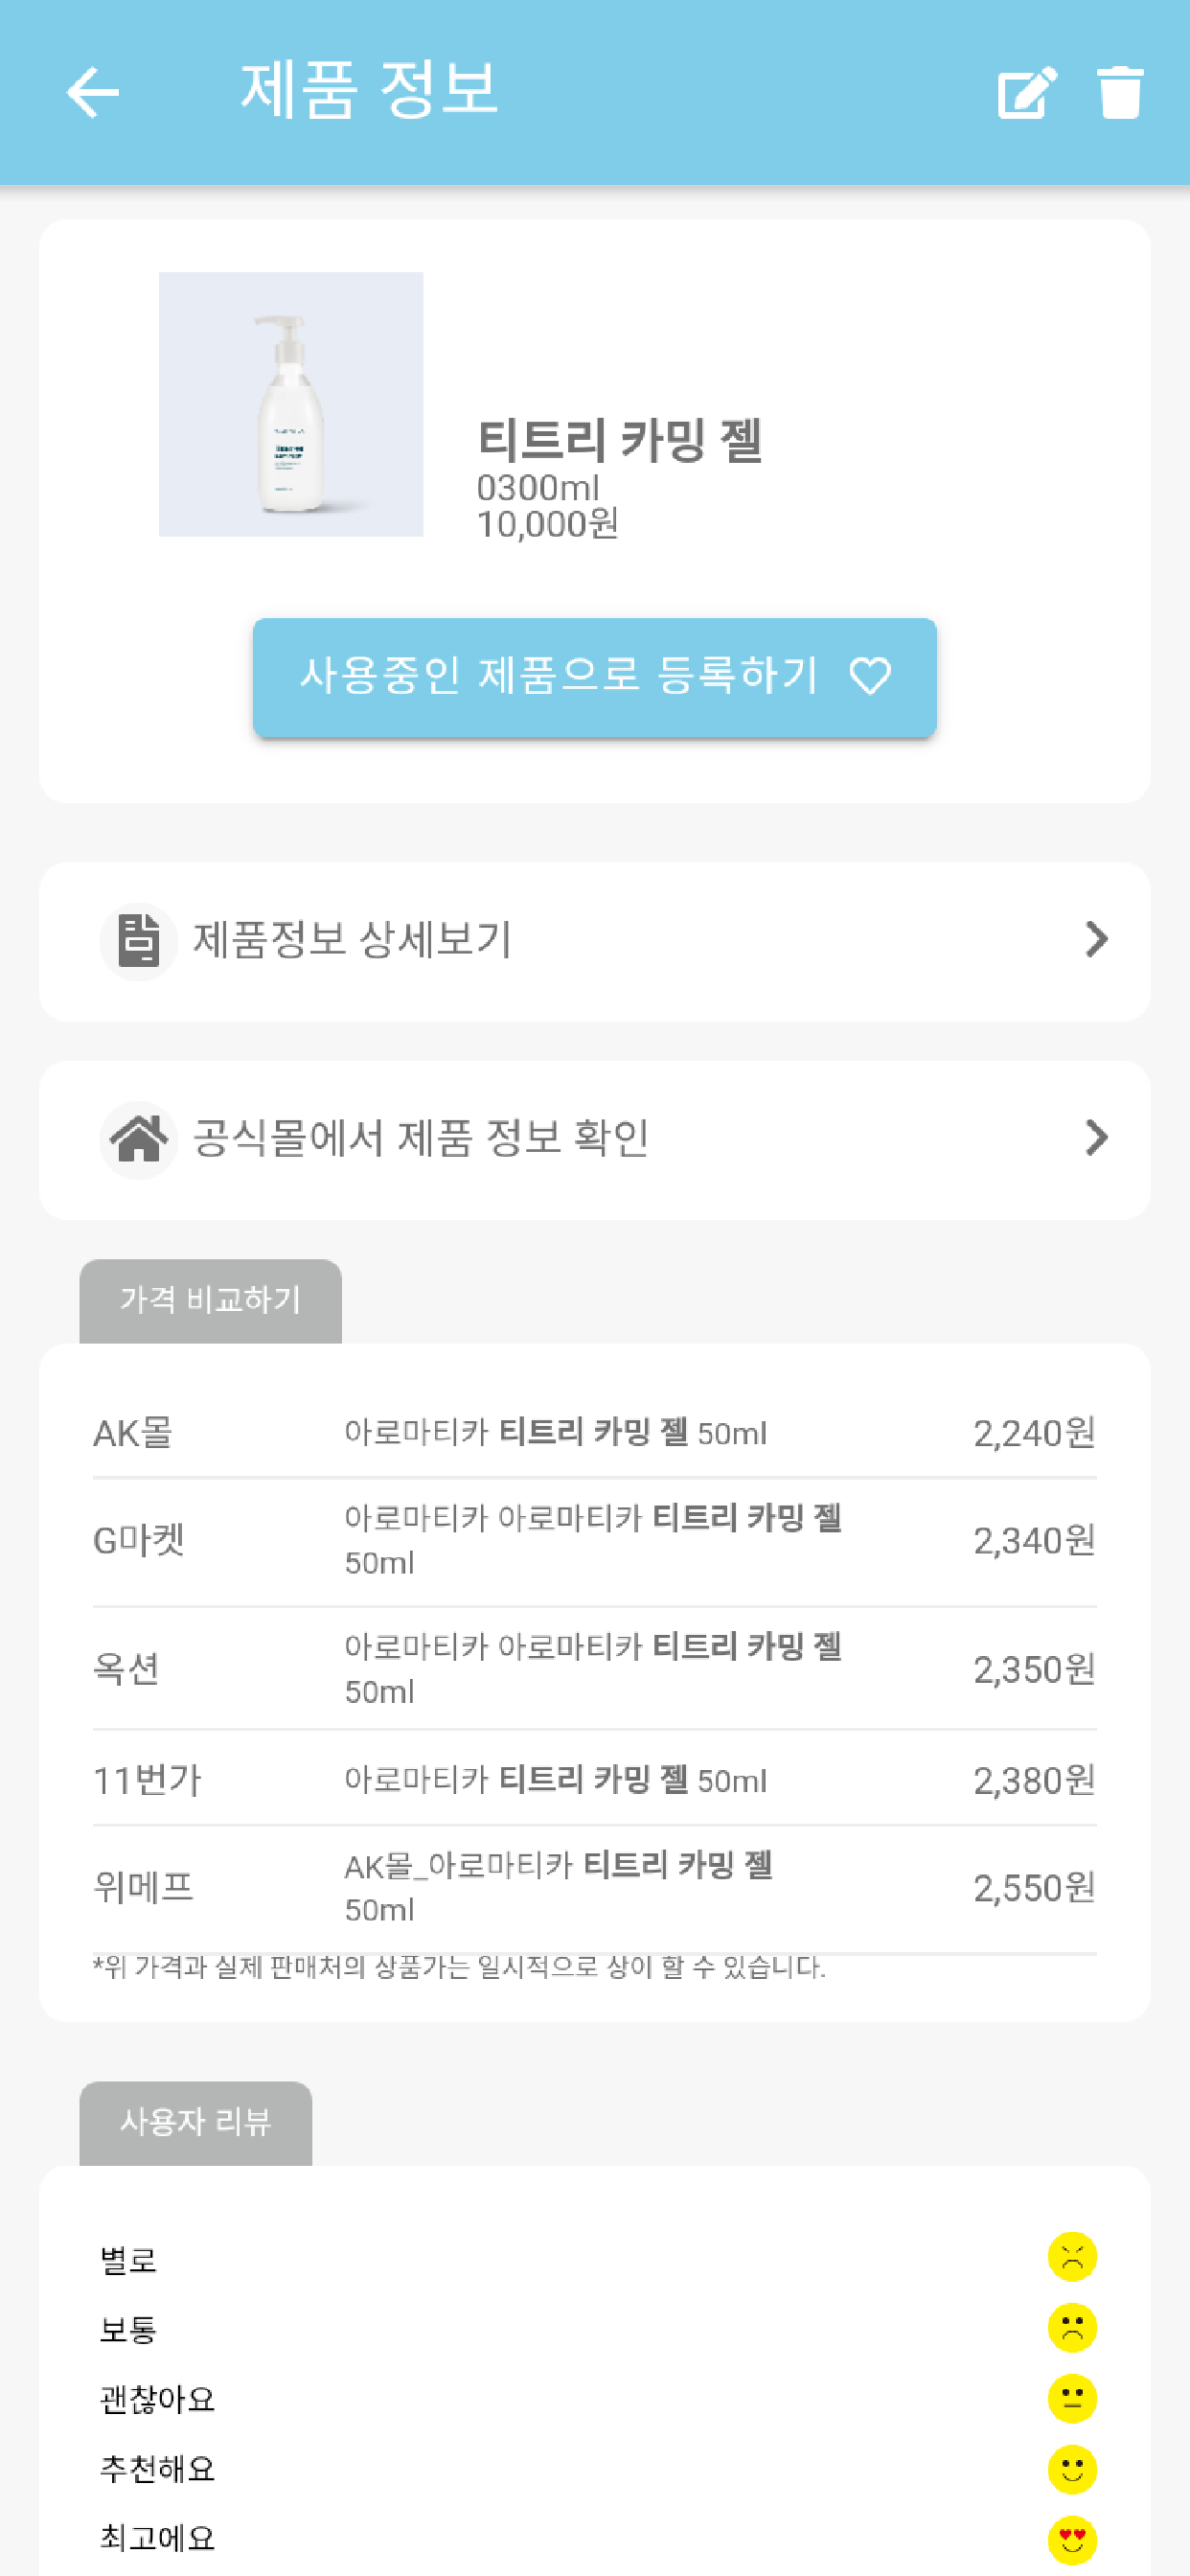
Task: Tap the product bottle thumbnail image
Action: click(x=291, y=404)
